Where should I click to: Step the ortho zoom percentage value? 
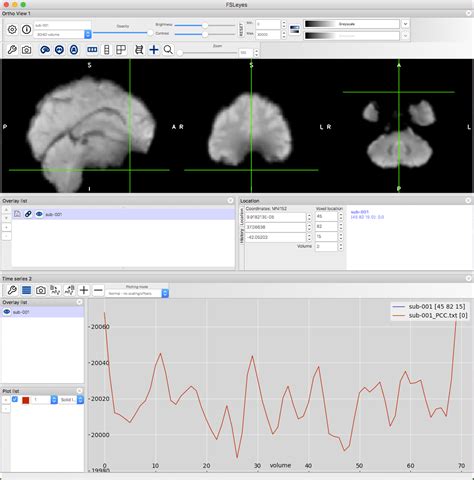(x=256, y=53)
